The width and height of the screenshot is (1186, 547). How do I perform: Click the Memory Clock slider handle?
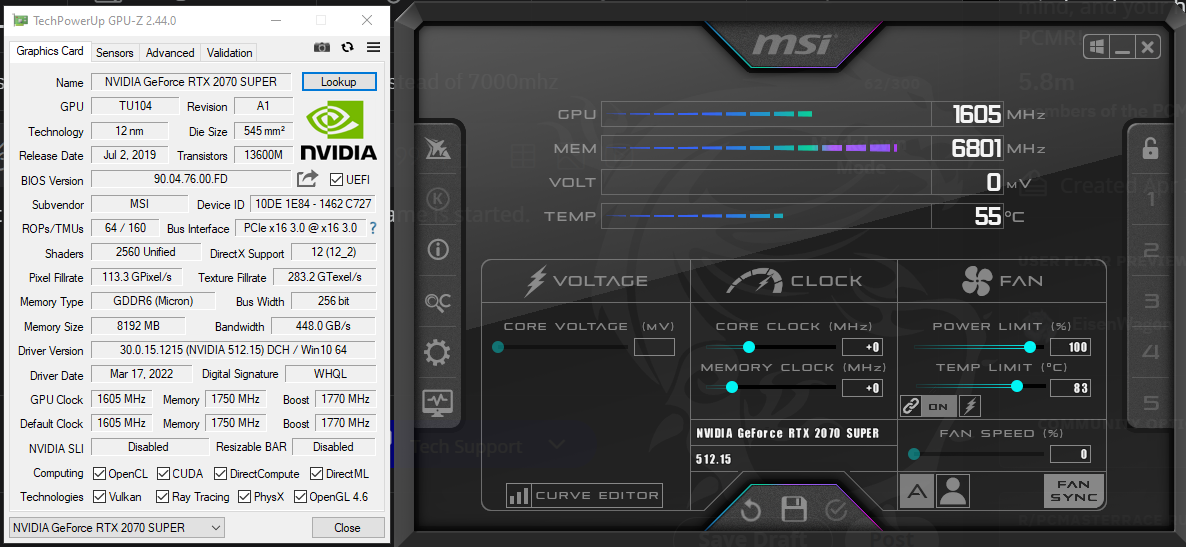point(731,387)
